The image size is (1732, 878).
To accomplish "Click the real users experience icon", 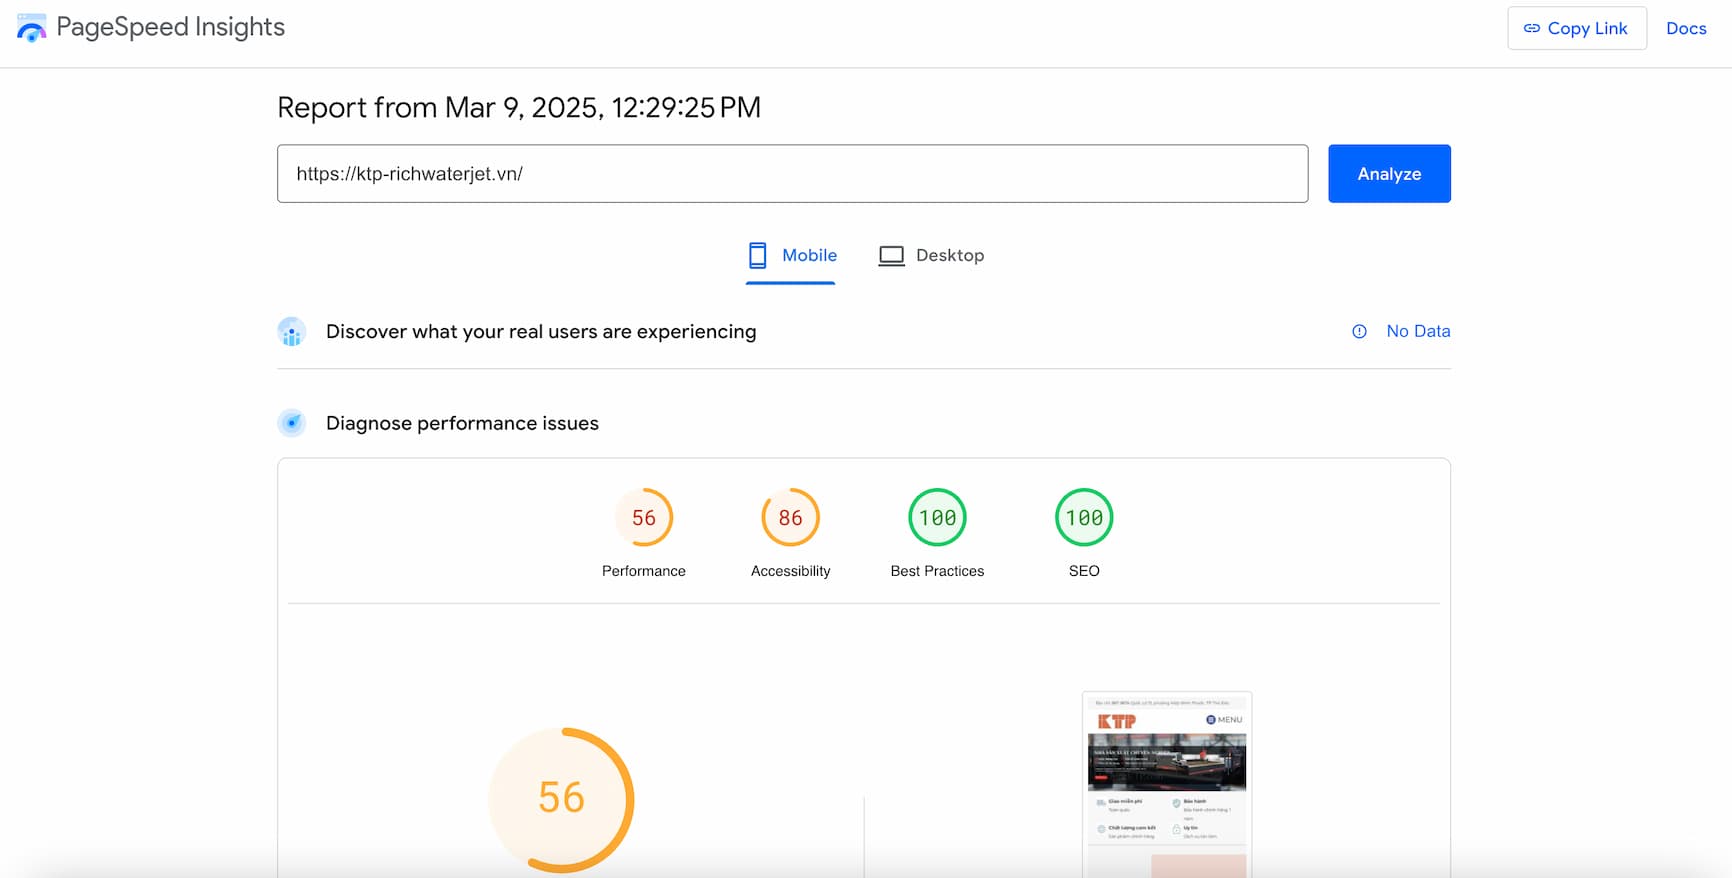I will (x=292, y=332).
